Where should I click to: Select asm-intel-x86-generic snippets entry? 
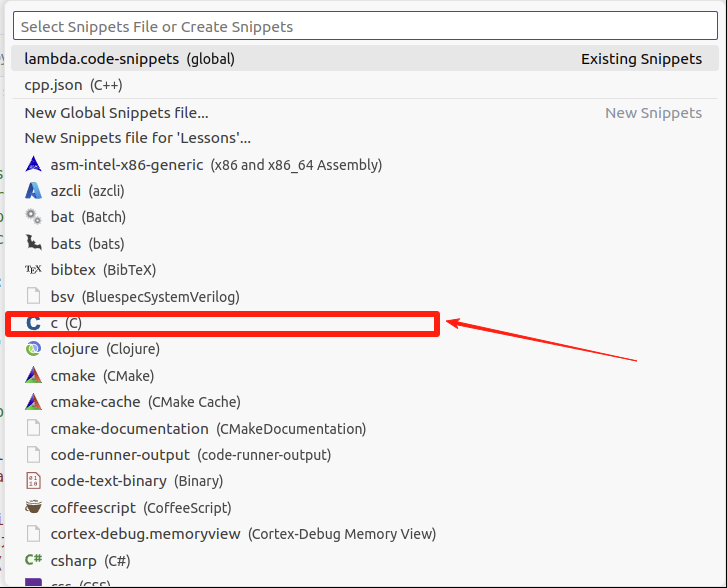365,165
